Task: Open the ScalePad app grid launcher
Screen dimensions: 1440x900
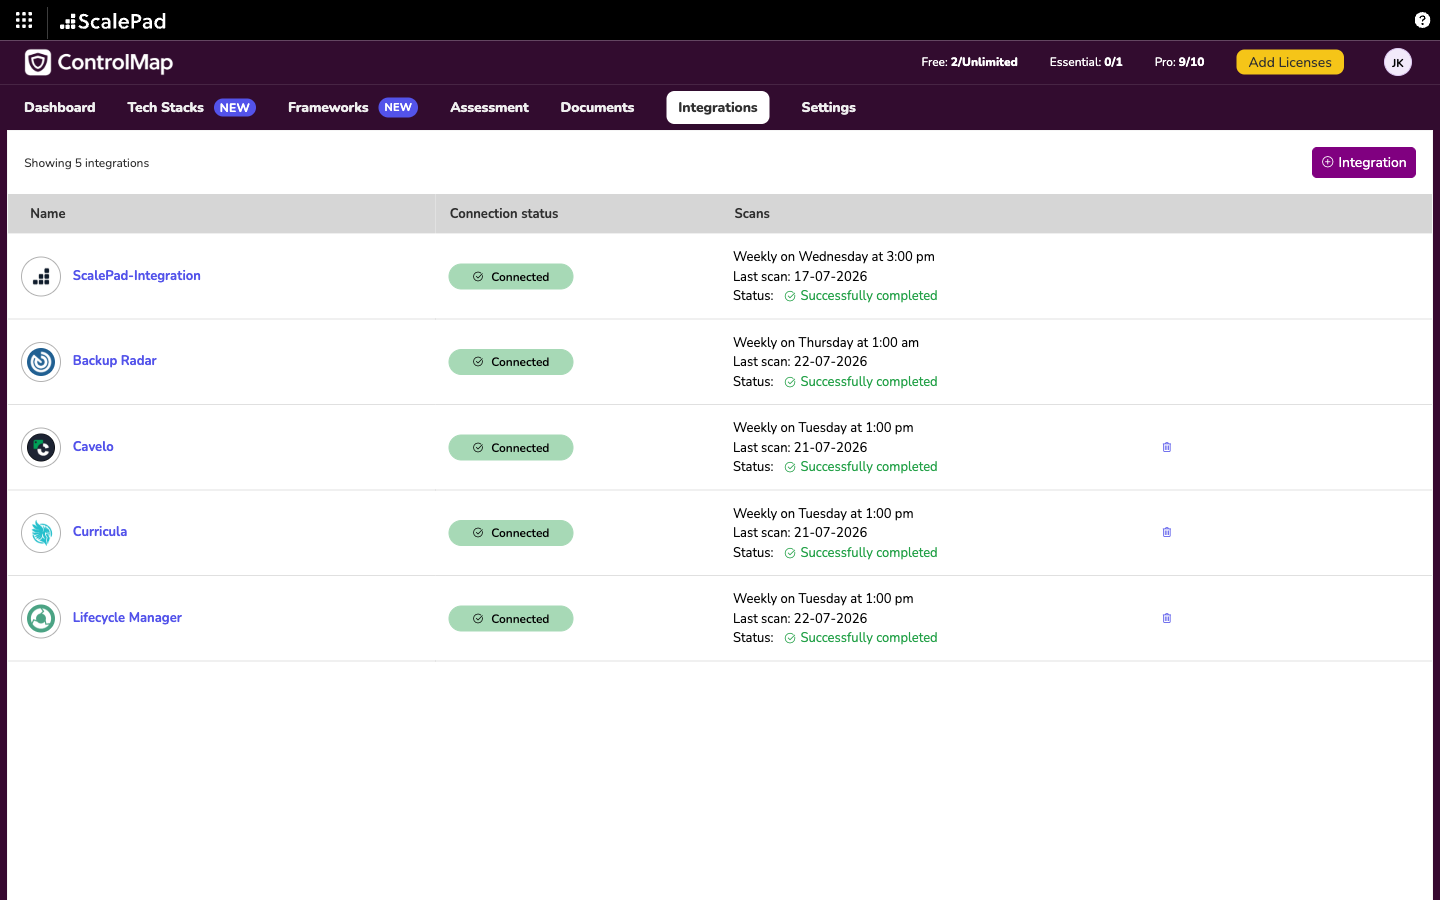Action: [x=24, y=20]
